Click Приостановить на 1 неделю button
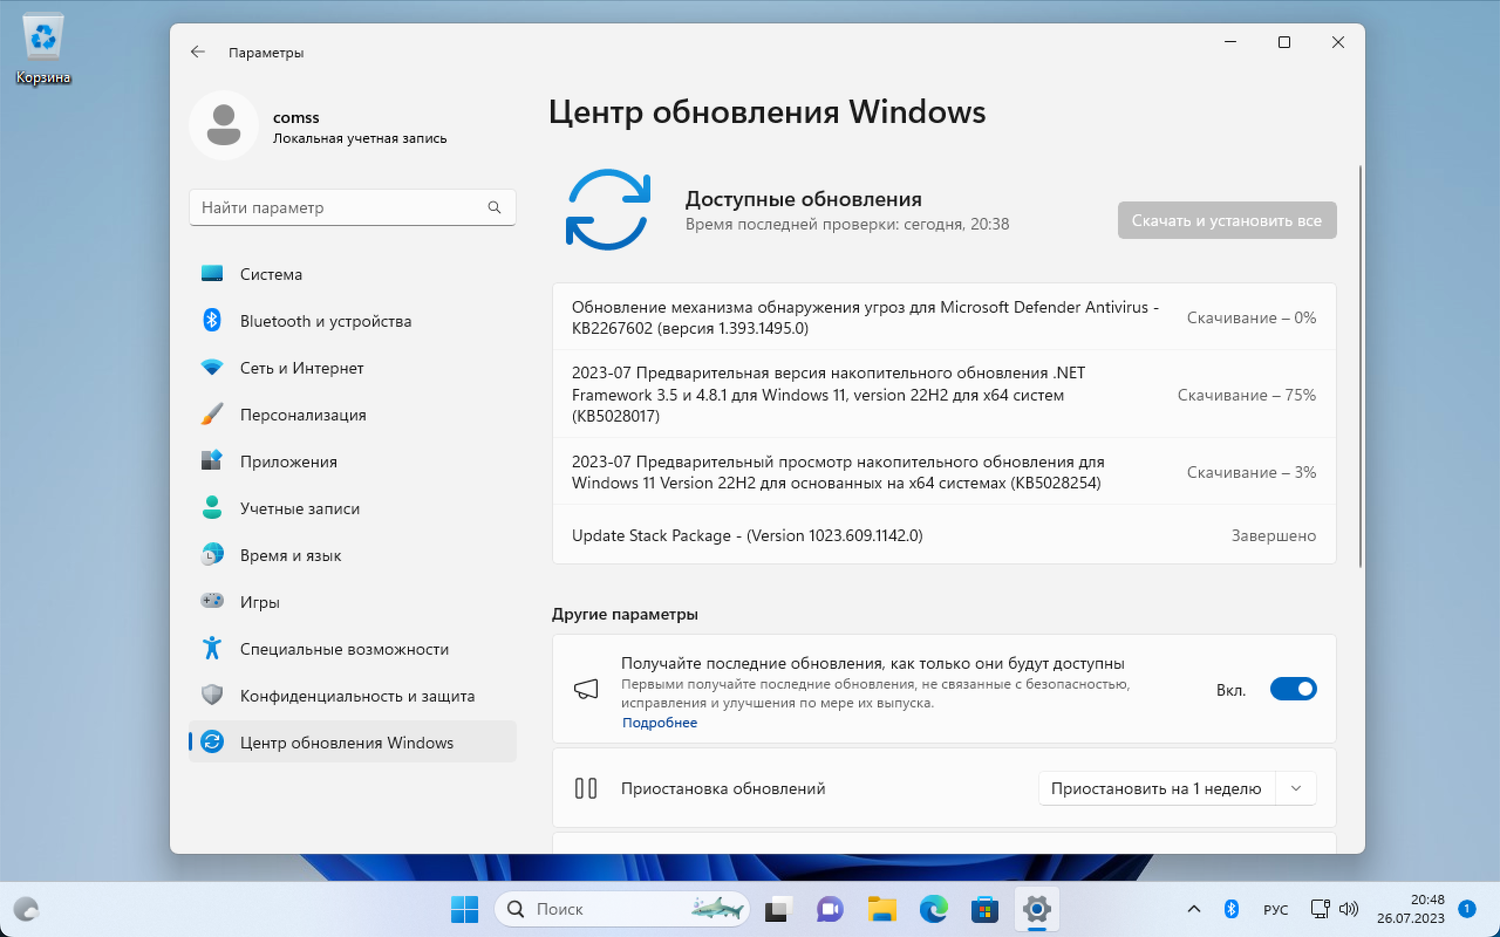The height and width of the screenshot is (937, 1500). click(1156, 788)
